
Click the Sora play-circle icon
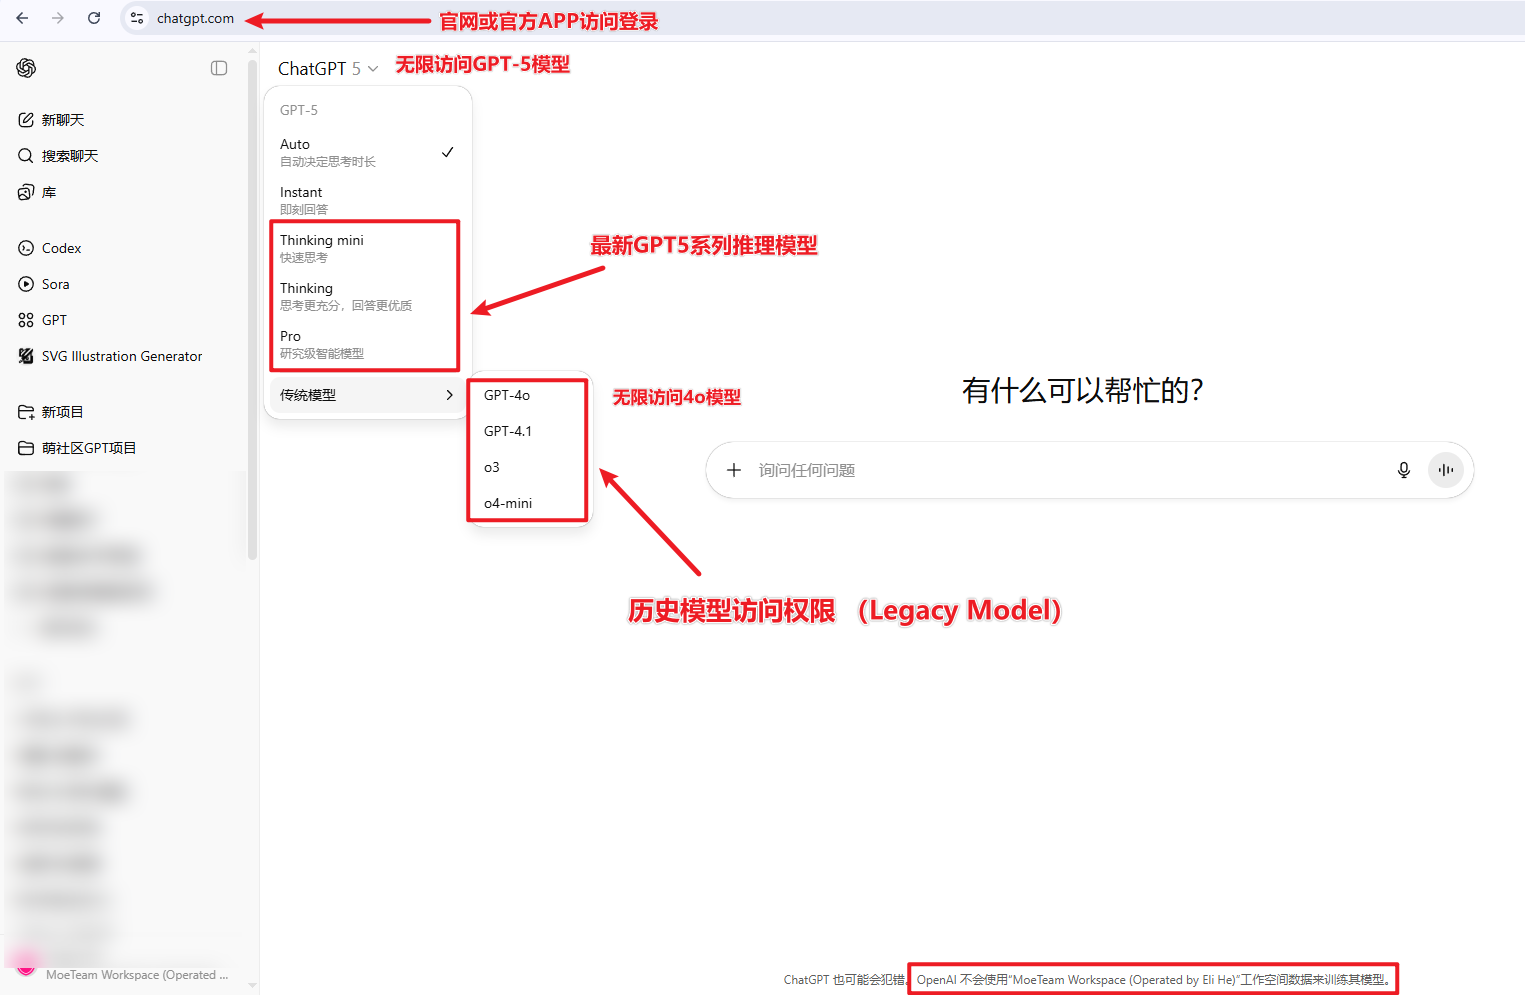26,284
